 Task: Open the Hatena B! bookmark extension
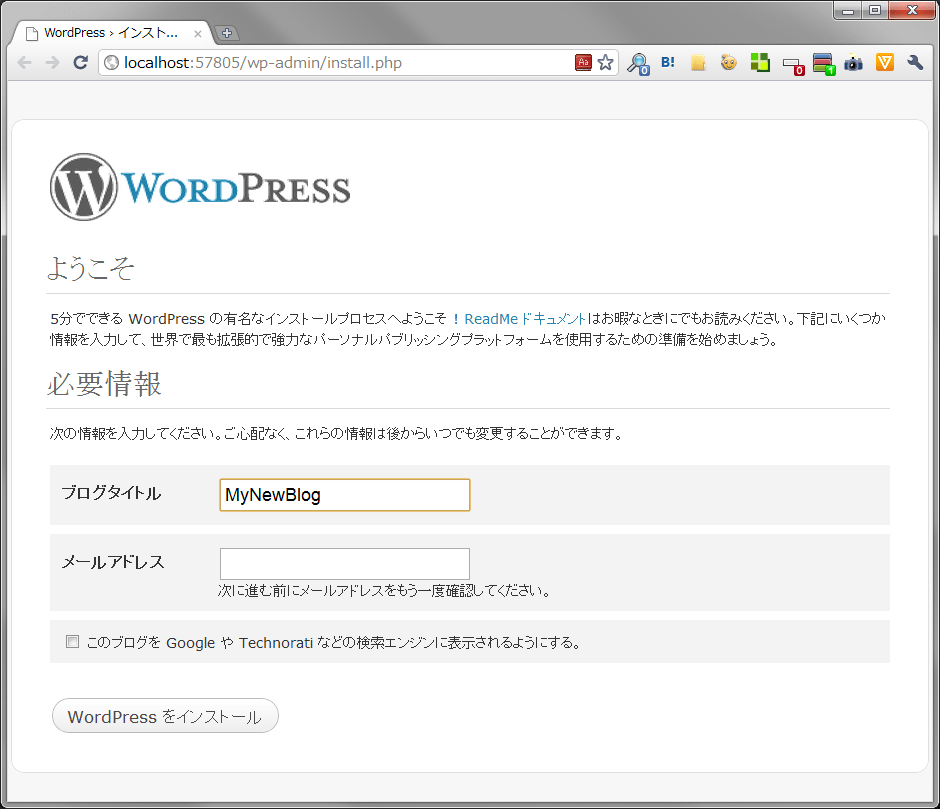pos(668,62)
